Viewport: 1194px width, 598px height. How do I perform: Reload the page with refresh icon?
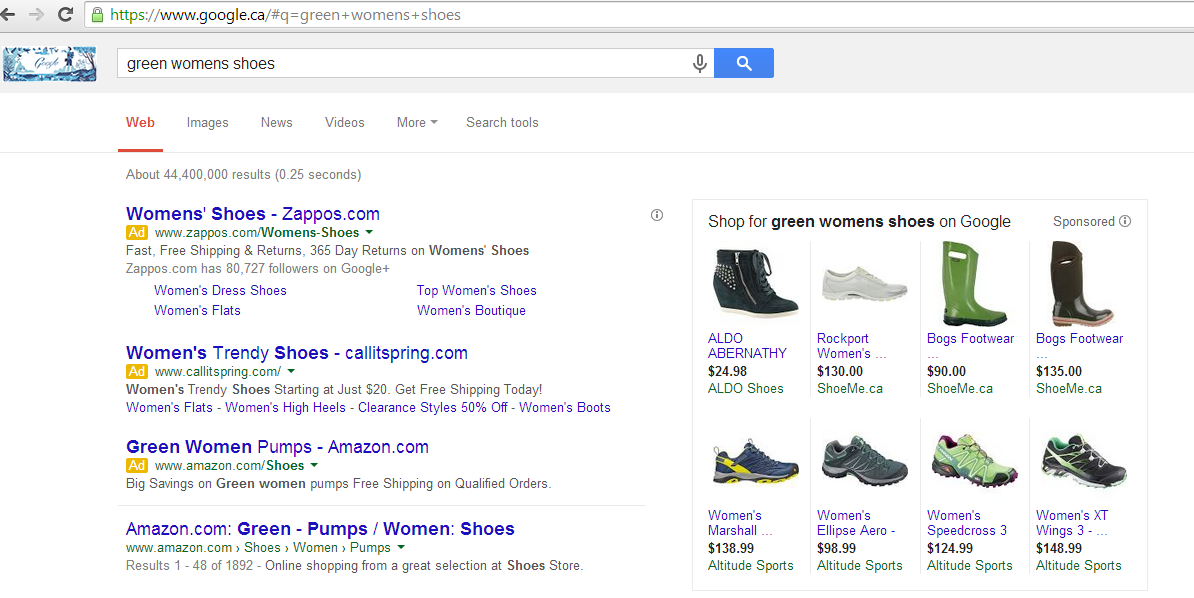click(x=65, y=14)
